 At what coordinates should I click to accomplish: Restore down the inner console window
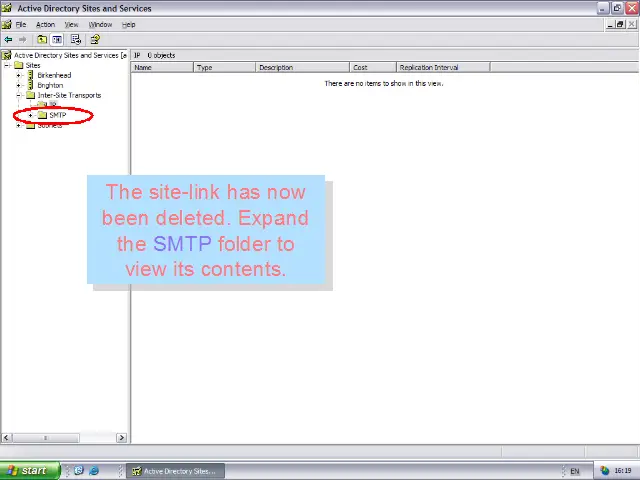click(x=620, y=24)
